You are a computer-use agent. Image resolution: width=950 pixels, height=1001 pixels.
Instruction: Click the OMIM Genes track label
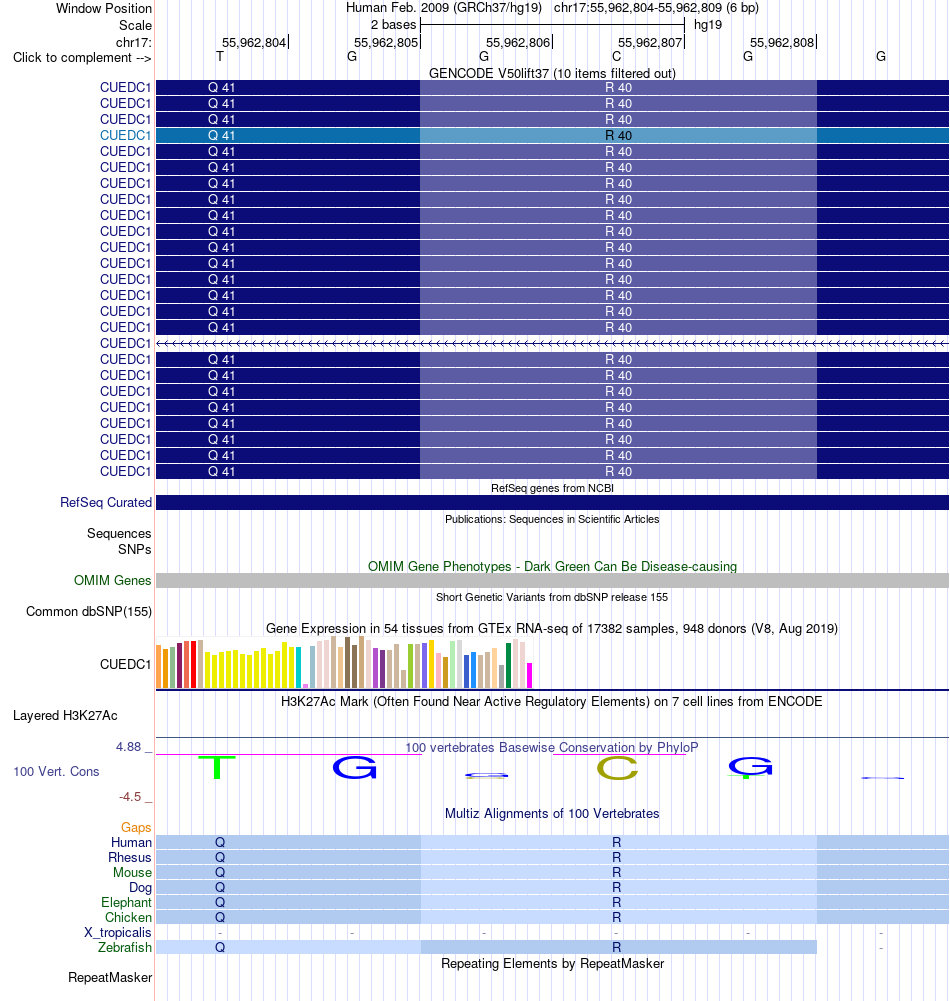tap(112, 580)
